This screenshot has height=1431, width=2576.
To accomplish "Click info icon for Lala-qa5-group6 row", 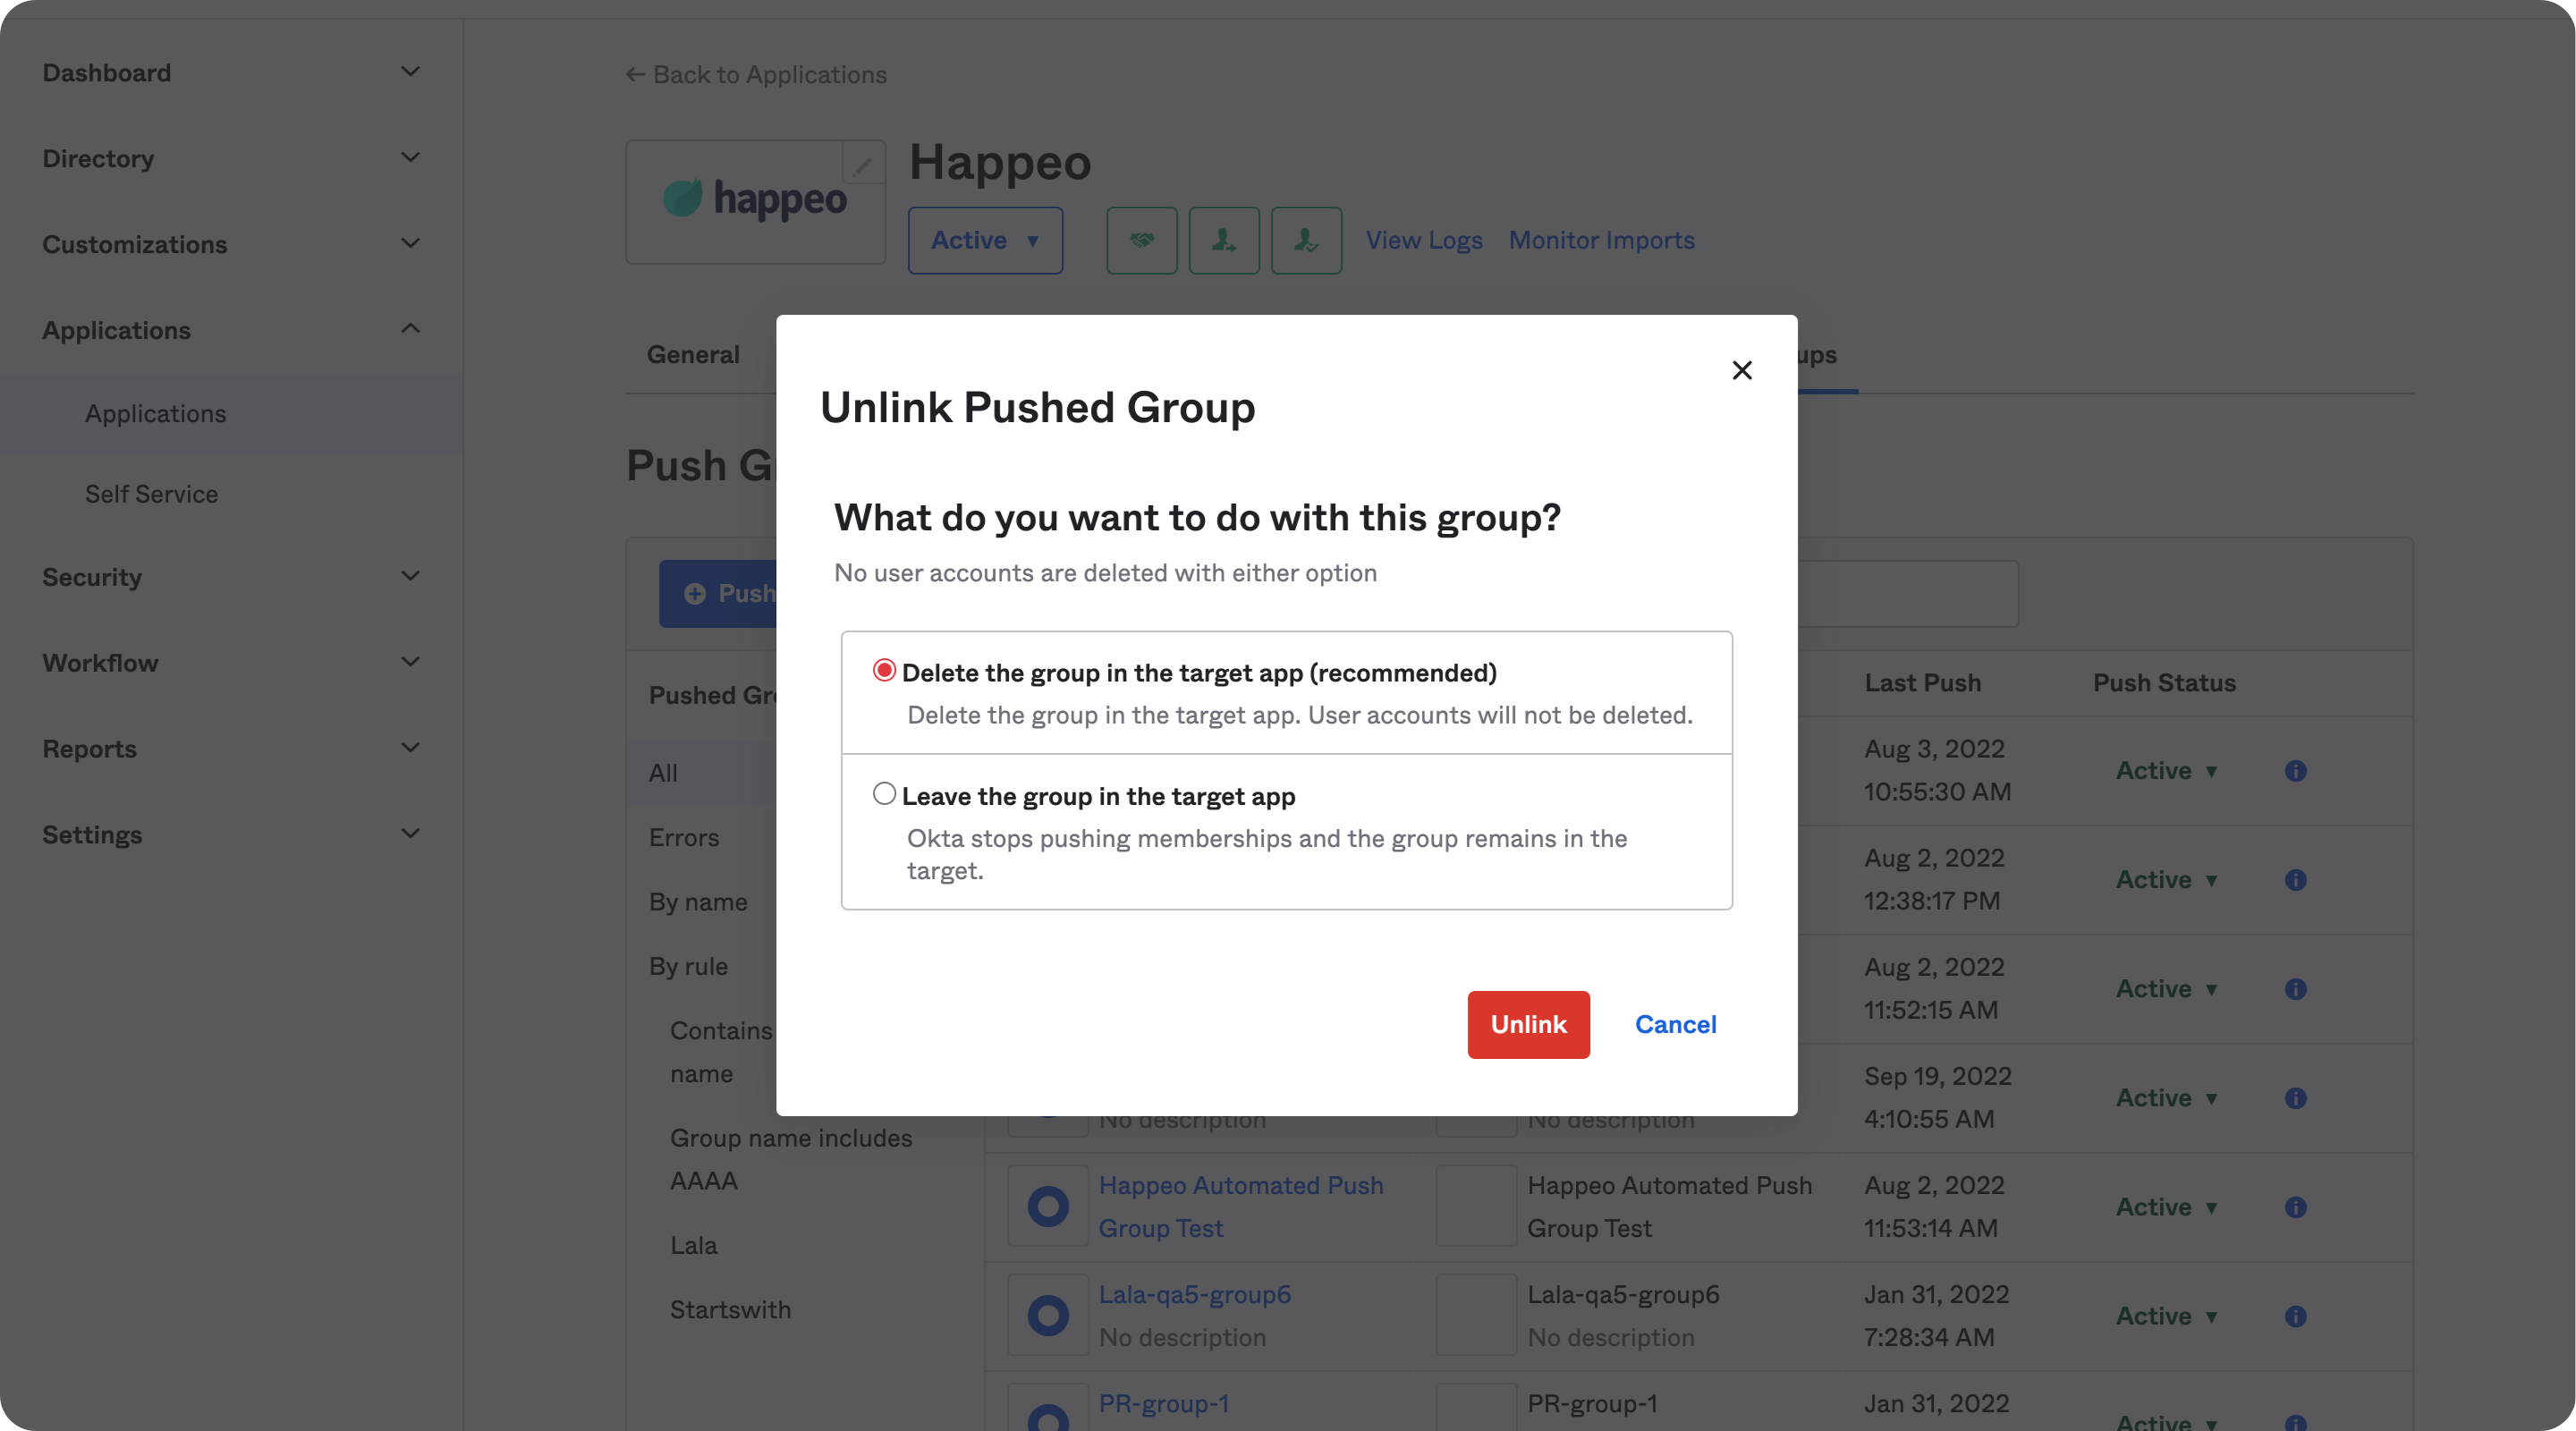I will click(2295, 1316).
